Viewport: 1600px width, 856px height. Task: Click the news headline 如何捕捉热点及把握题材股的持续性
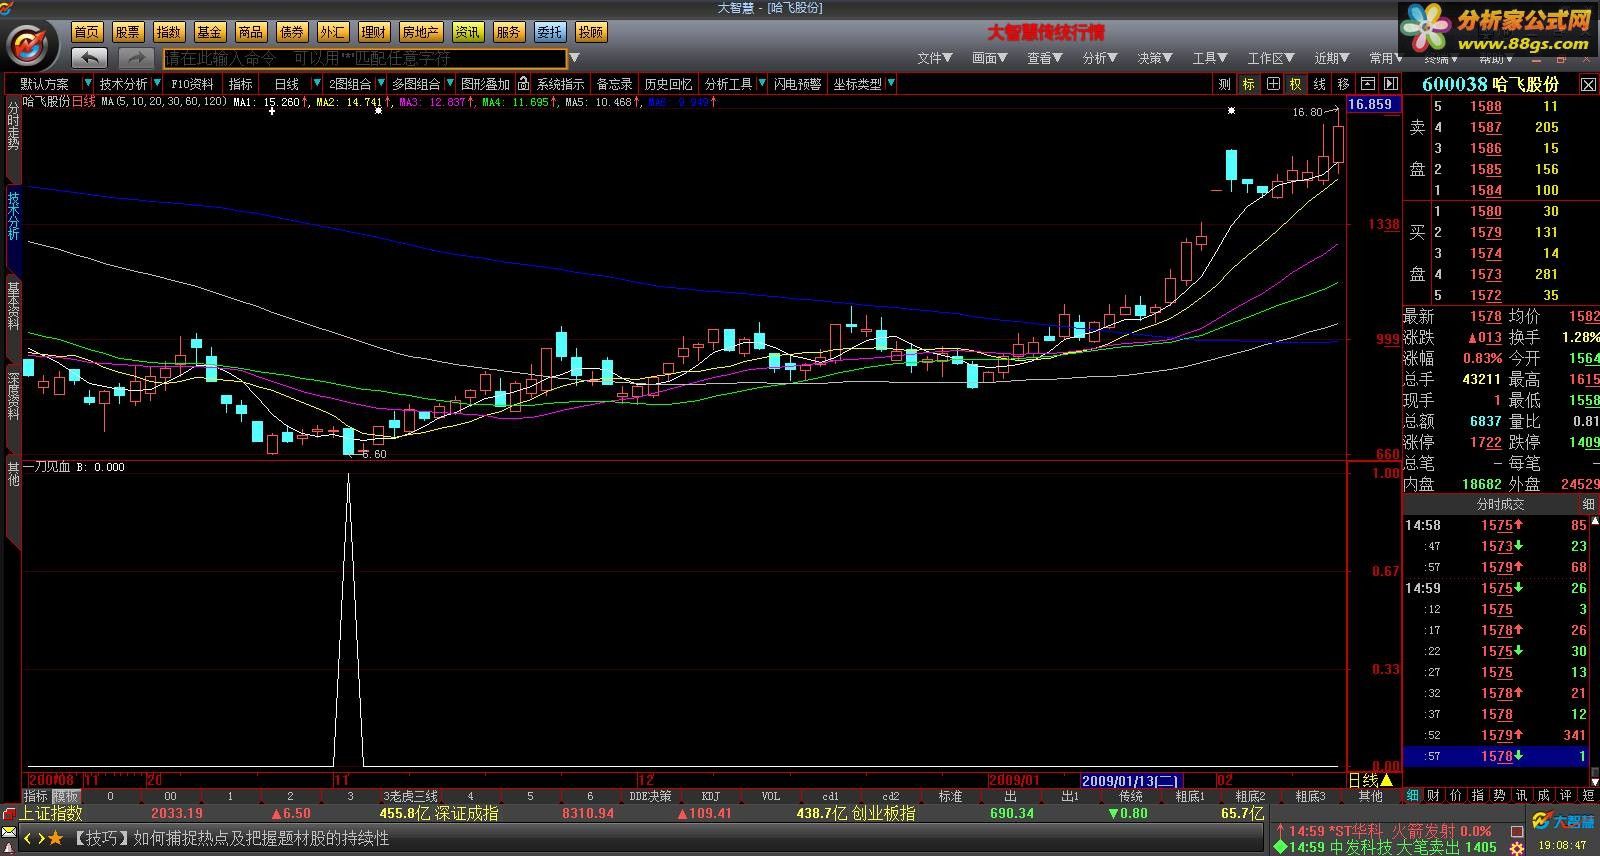coord(260,838)
